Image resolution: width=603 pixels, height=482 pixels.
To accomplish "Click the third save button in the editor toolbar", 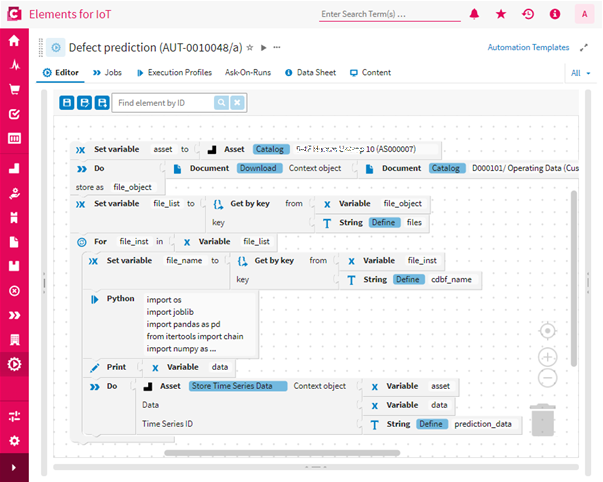I will (102, 103).
